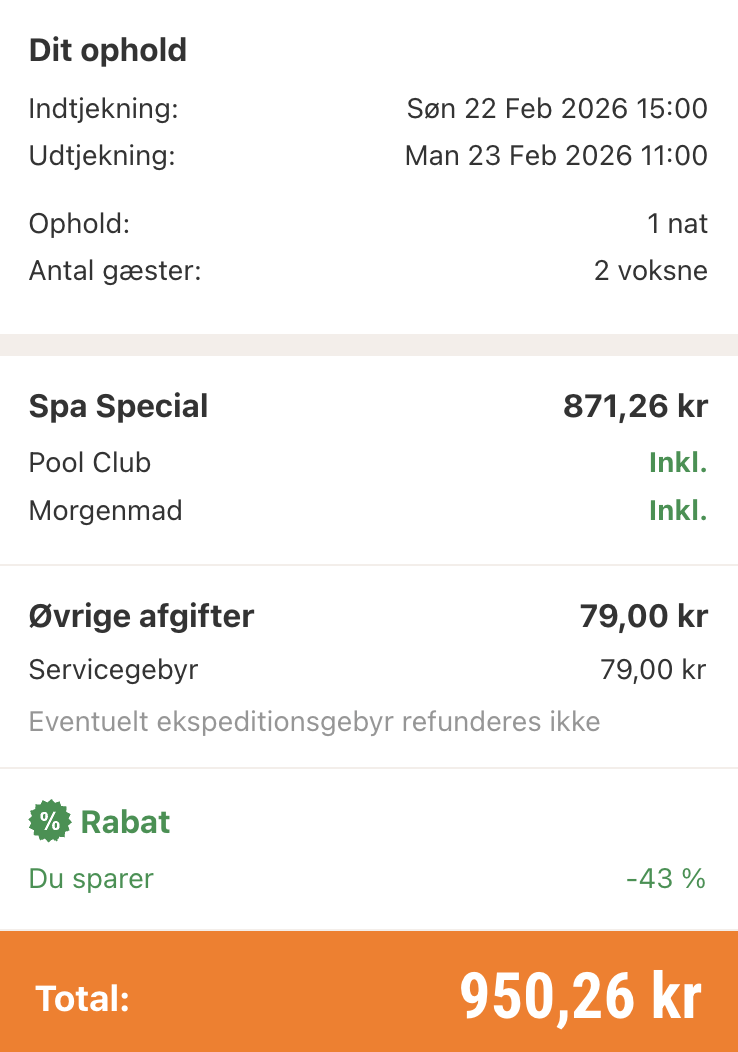The image size is (738, 1052).
Task: Click the "Øvrige afgifter" heading
Action: coord(141,616)
